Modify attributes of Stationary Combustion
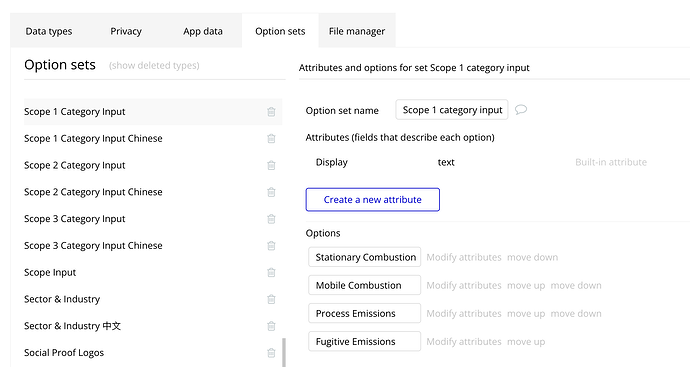Viewport: 690px width, 367px height. click(464, 257)
